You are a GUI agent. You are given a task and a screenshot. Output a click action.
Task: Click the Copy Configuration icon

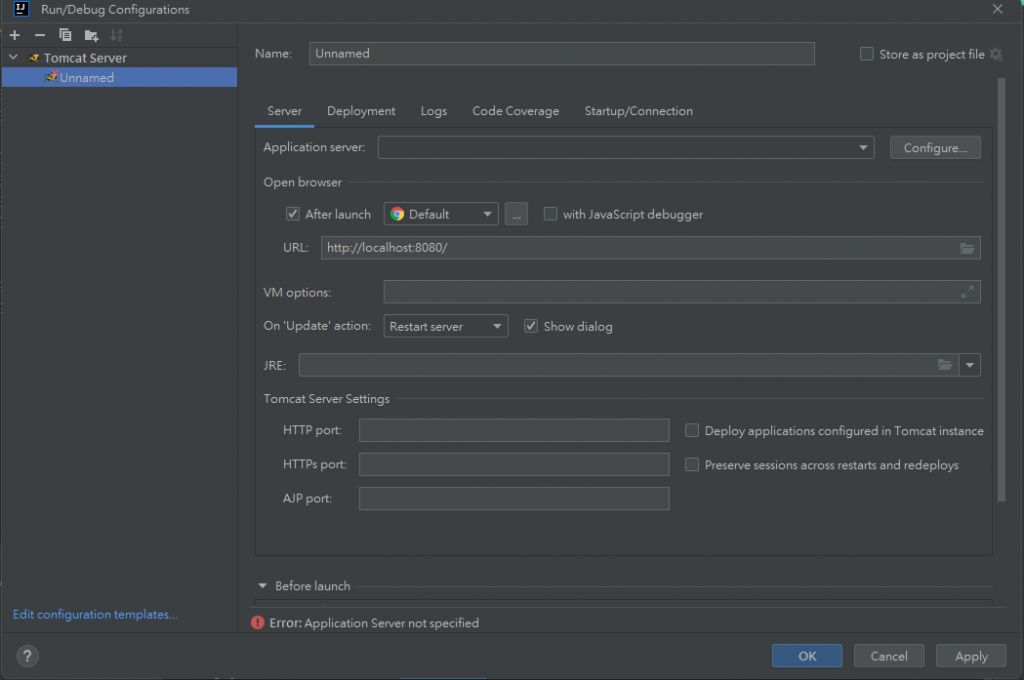pyautogui.click(x=65, y=35)
